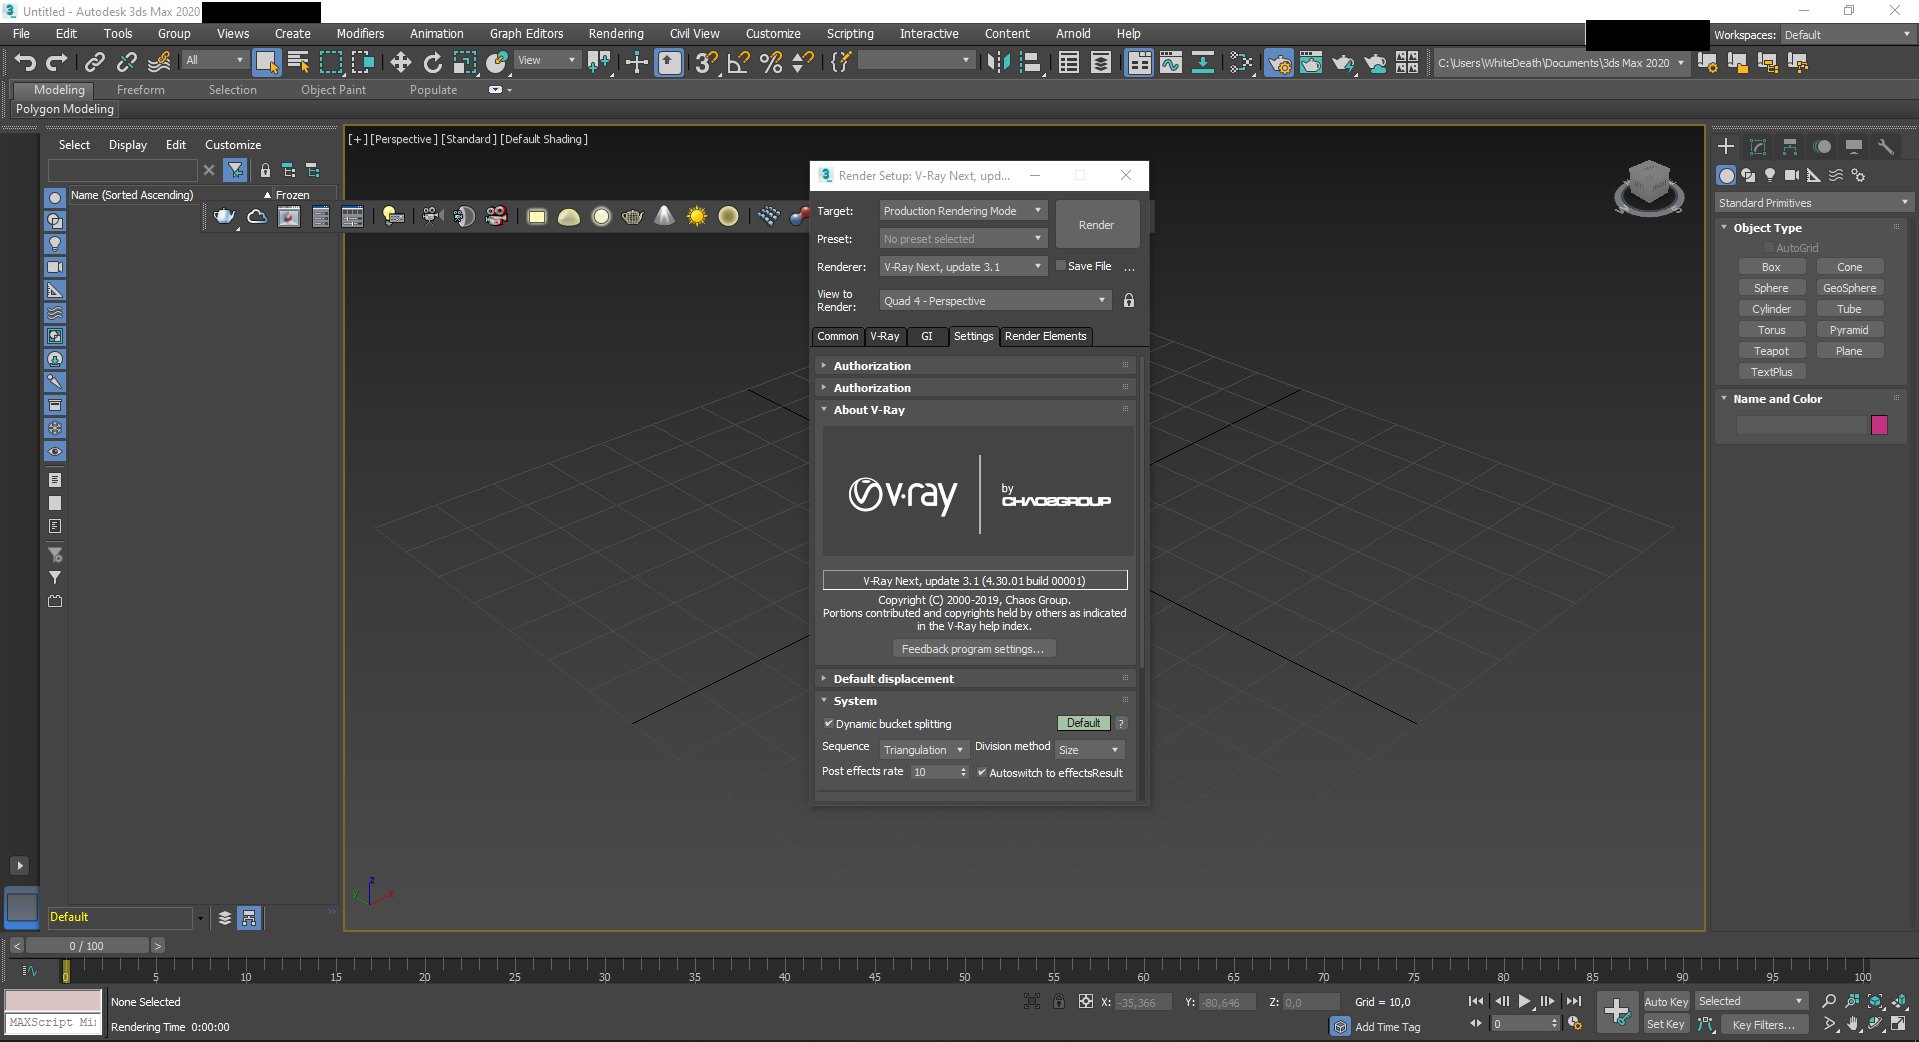Toggle lock icon in Scene Explorer toolbar
This screenshot has height=1042, width=1919.
tap(265, 170)
